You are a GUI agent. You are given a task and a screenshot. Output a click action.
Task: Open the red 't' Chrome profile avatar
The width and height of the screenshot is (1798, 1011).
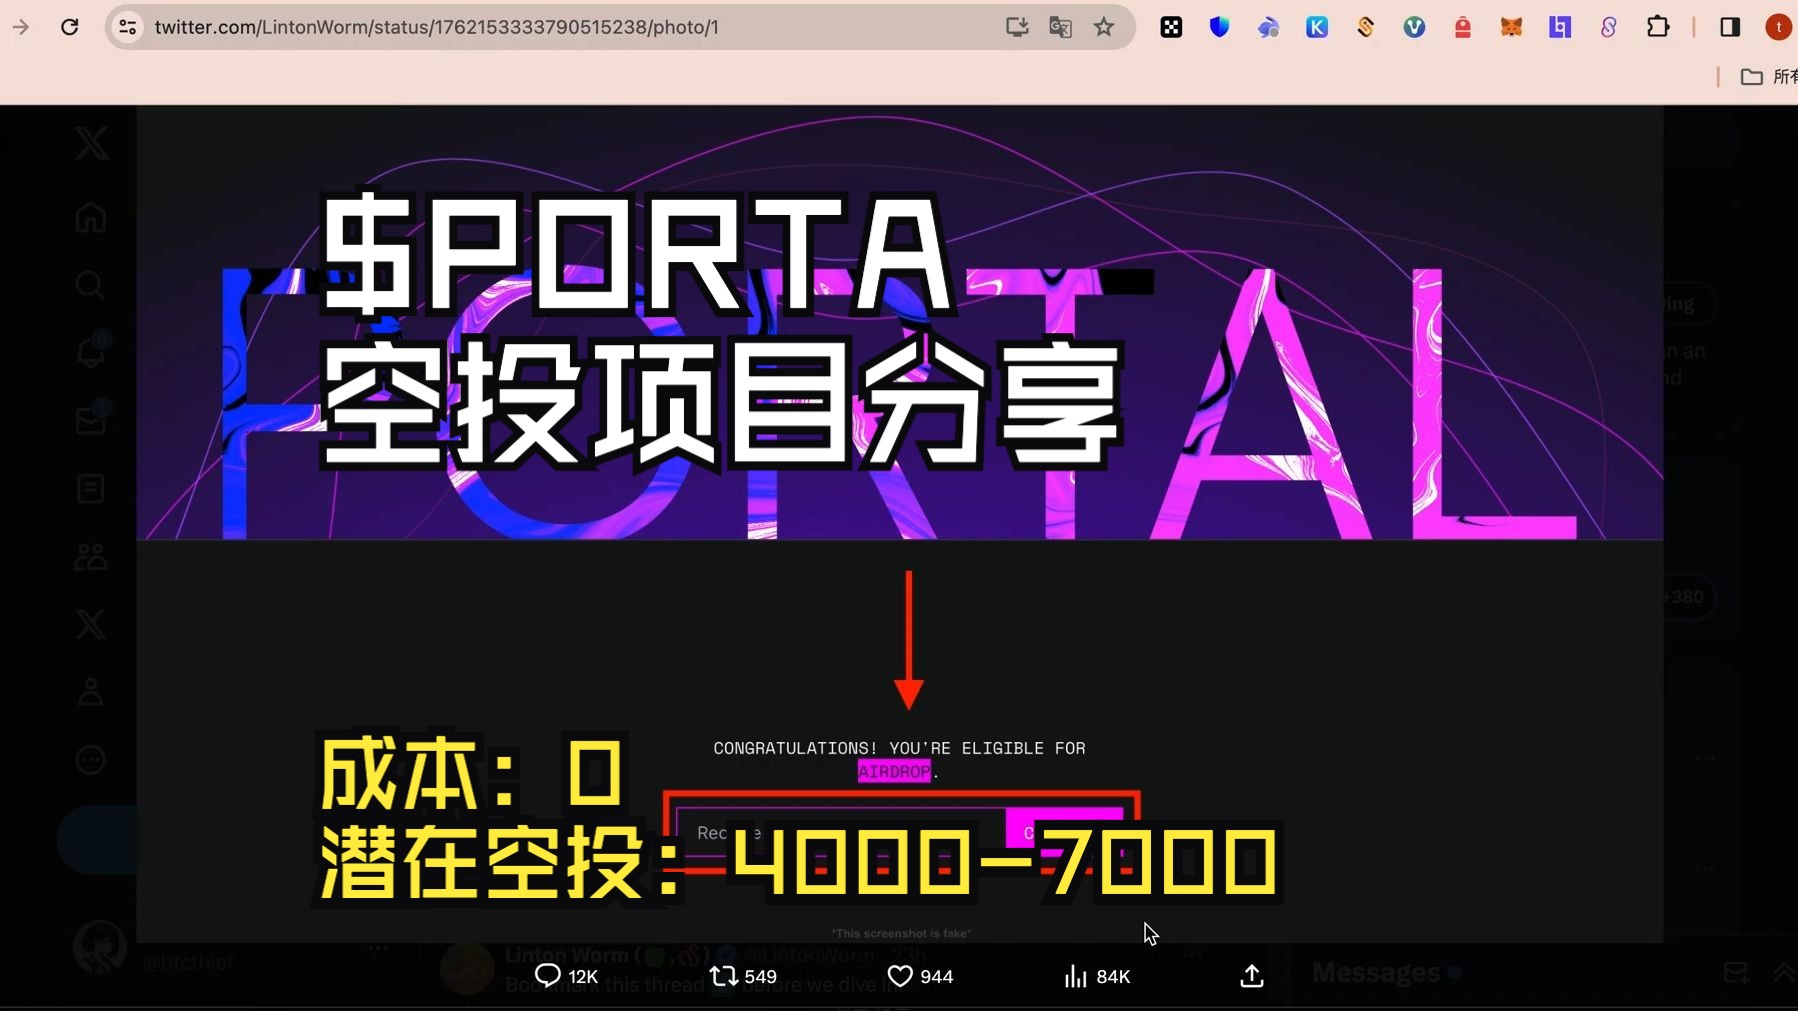point(1778,27)
